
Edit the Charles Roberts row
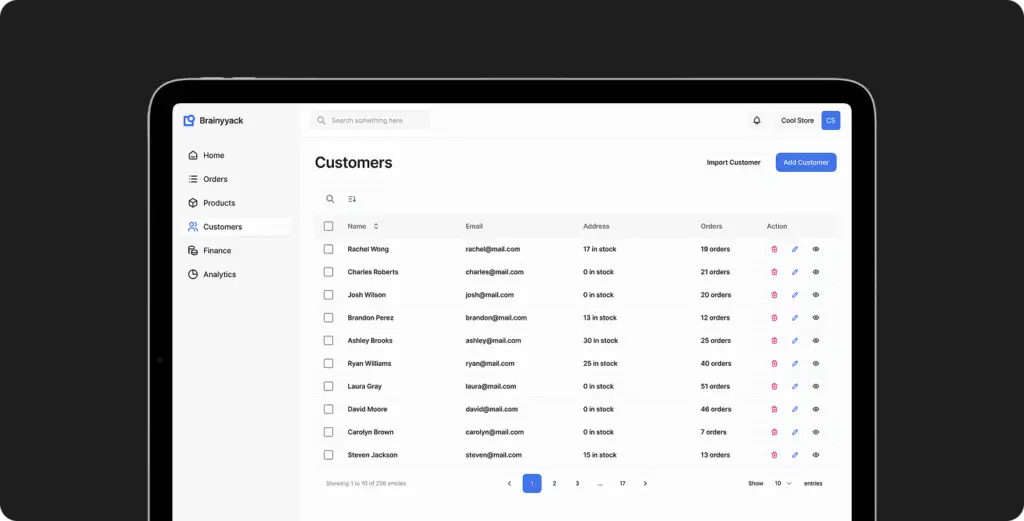[x=795, y=272]
